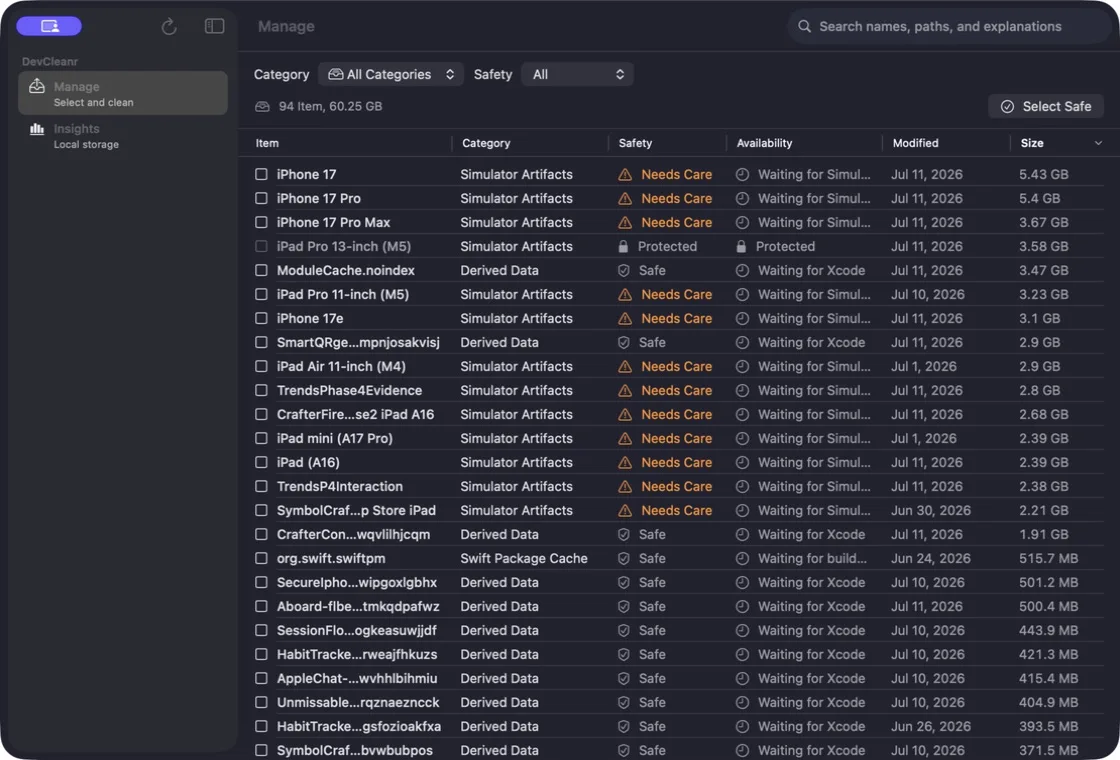Click the Safe shield icon for org.swift.swiftpm
The height and width of the screenshot is (760, 1120).
click(624, 559)
